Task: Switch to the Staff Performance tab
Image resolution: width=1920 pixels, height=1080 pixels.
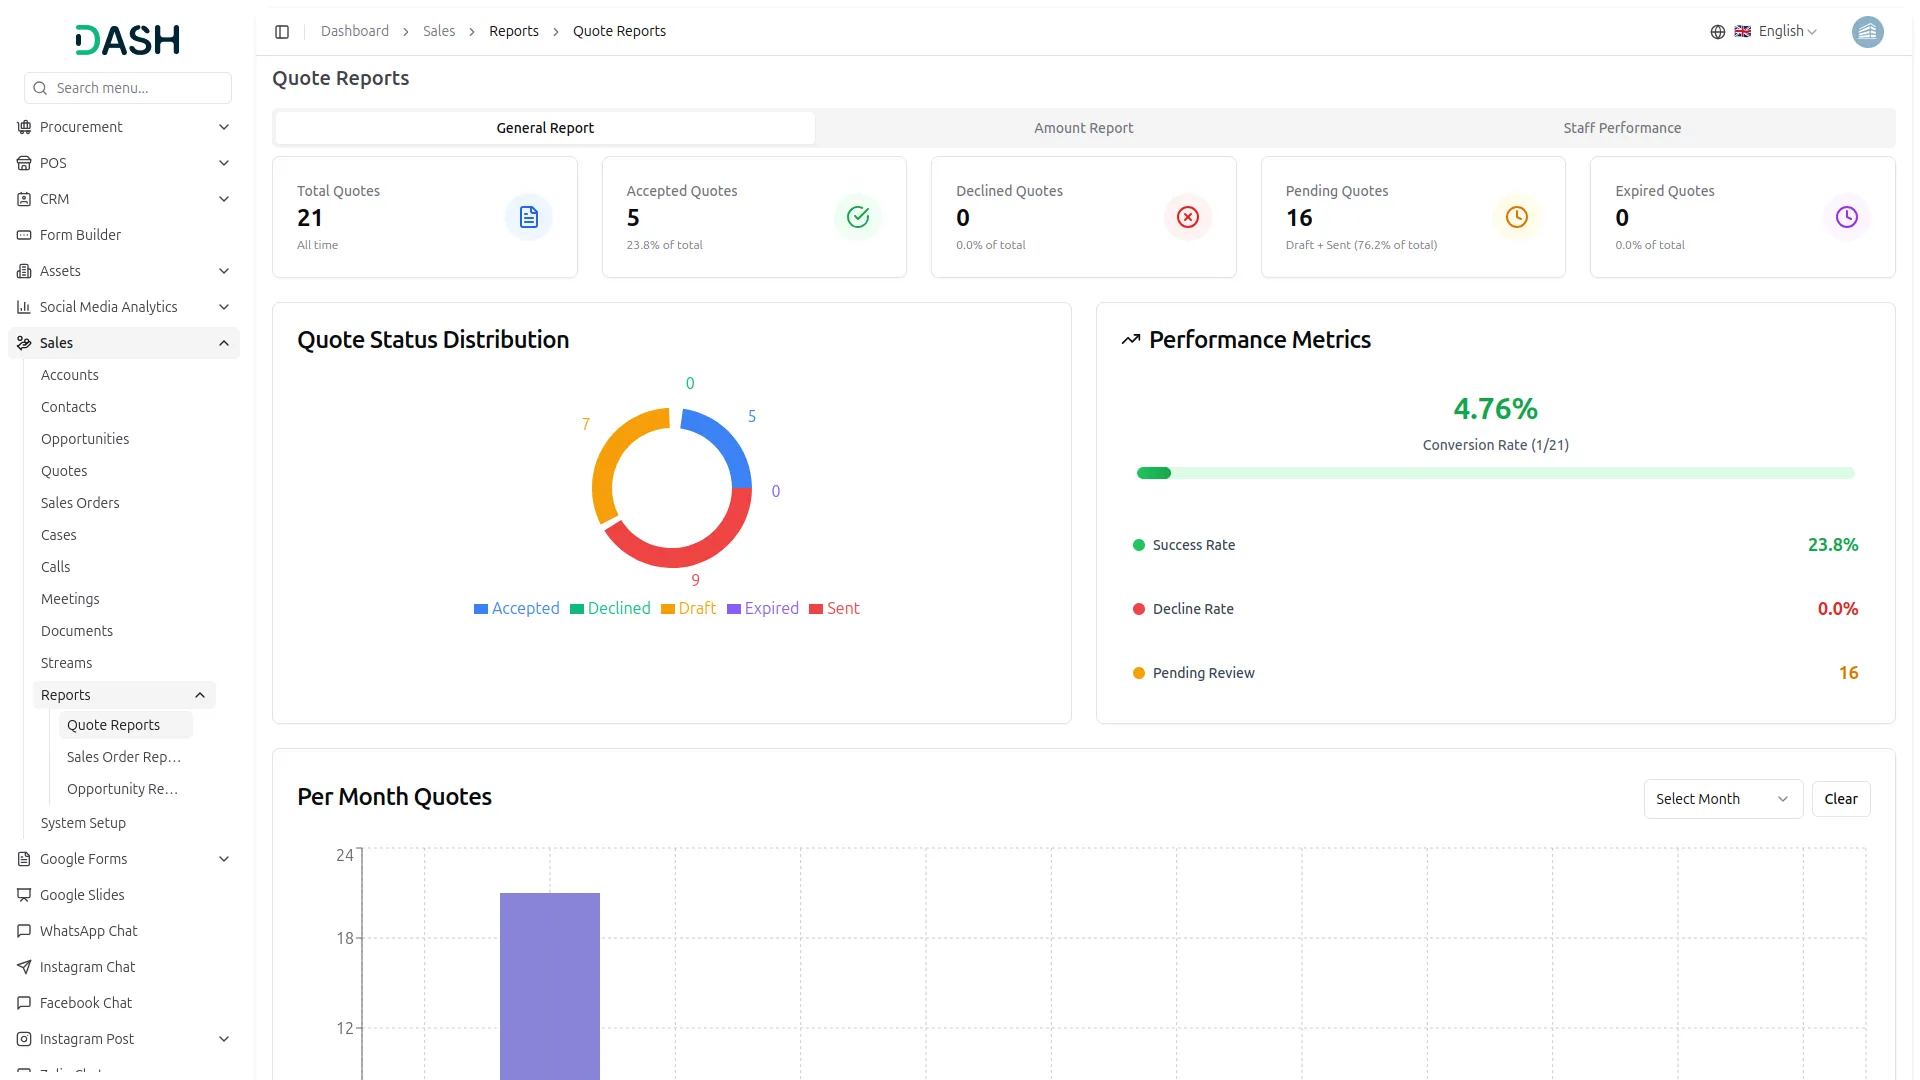Action: (1621, 128)
